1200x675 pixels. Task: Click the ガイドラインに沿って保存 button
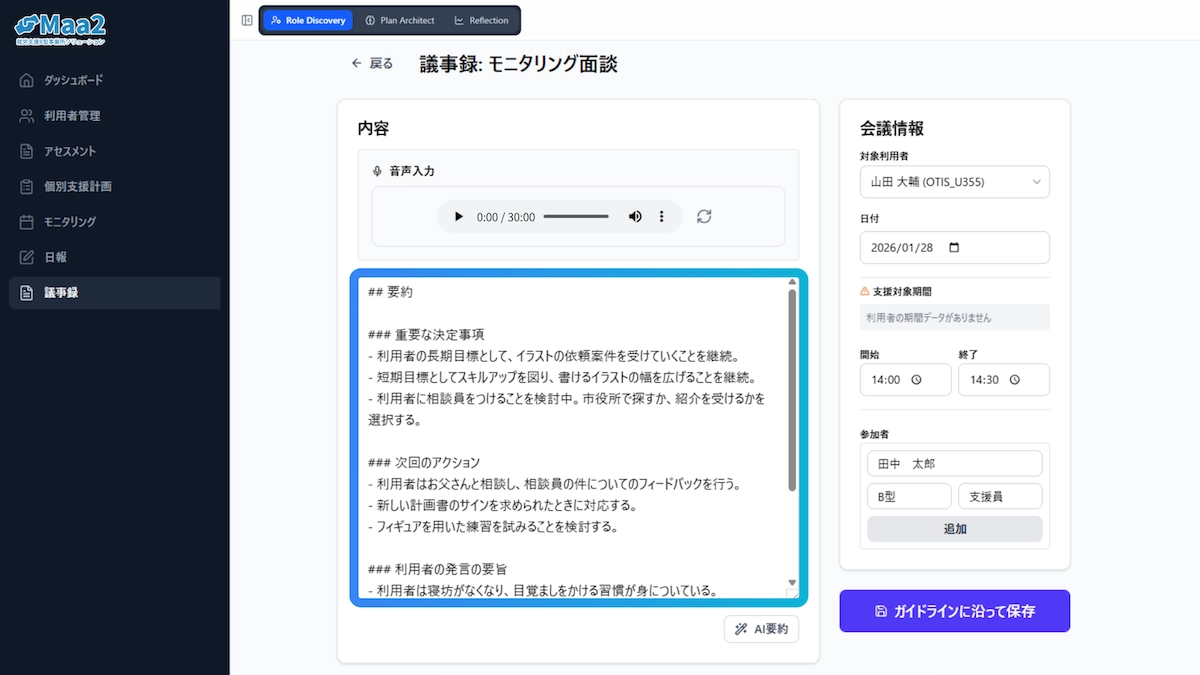coord(954,611)
